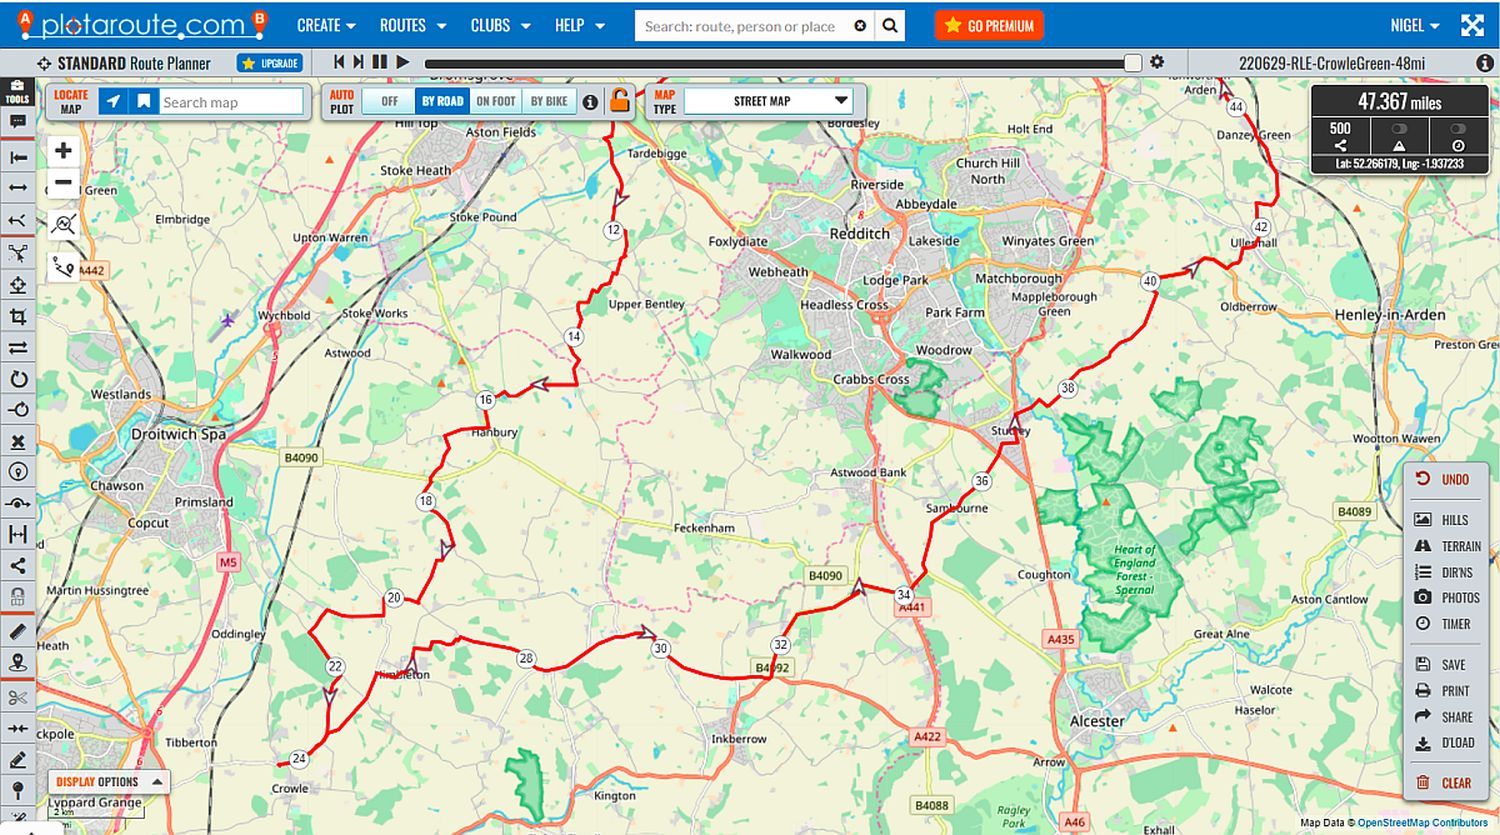This screenshot has width=1500, height=835.
Task: Set Auto Plot to OFF
Action: pyautogui.click(x=389, y=101)
